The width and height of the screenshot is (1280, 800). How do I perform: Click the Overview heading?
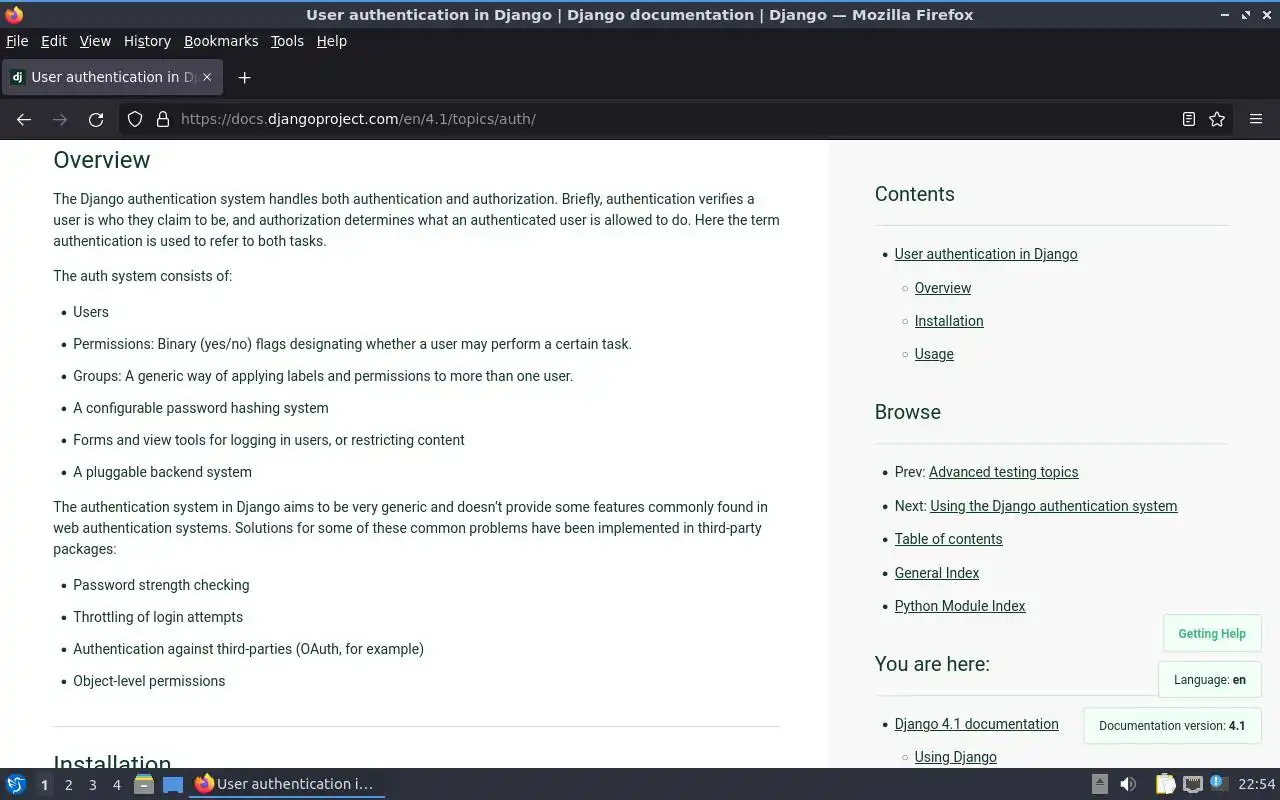101,160
